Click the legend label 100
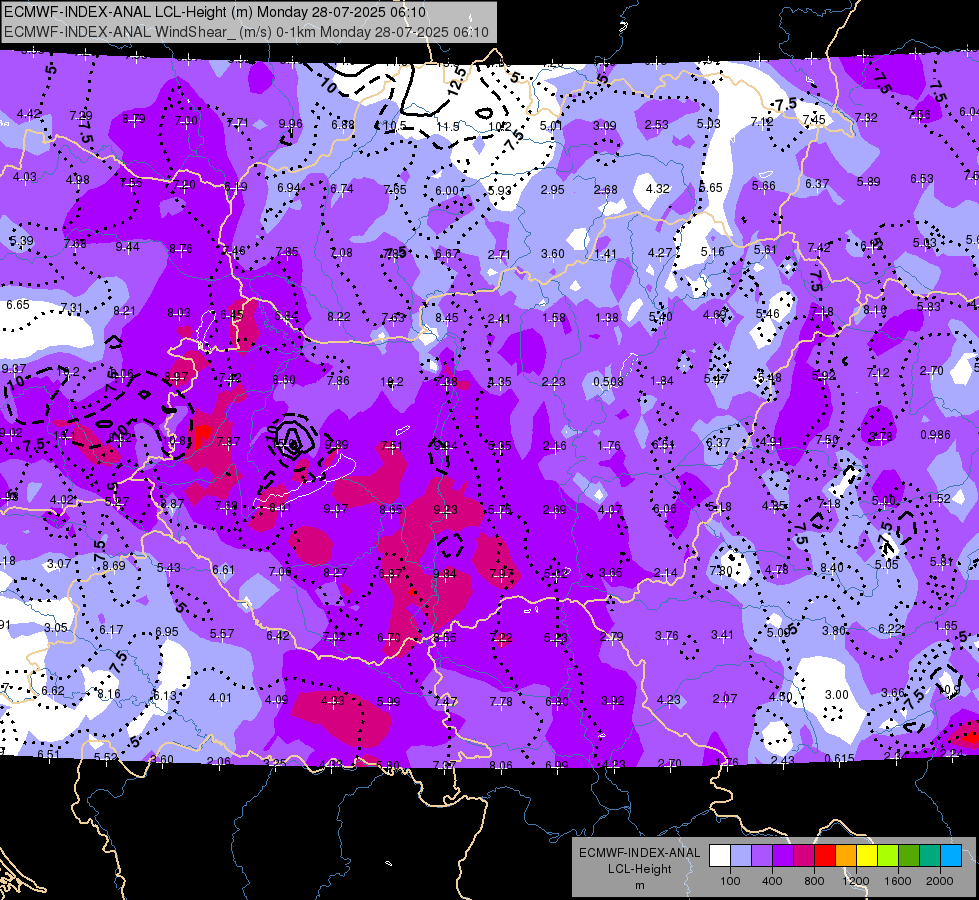This screenshot has height=900, width=979. (x=730, y=881)
